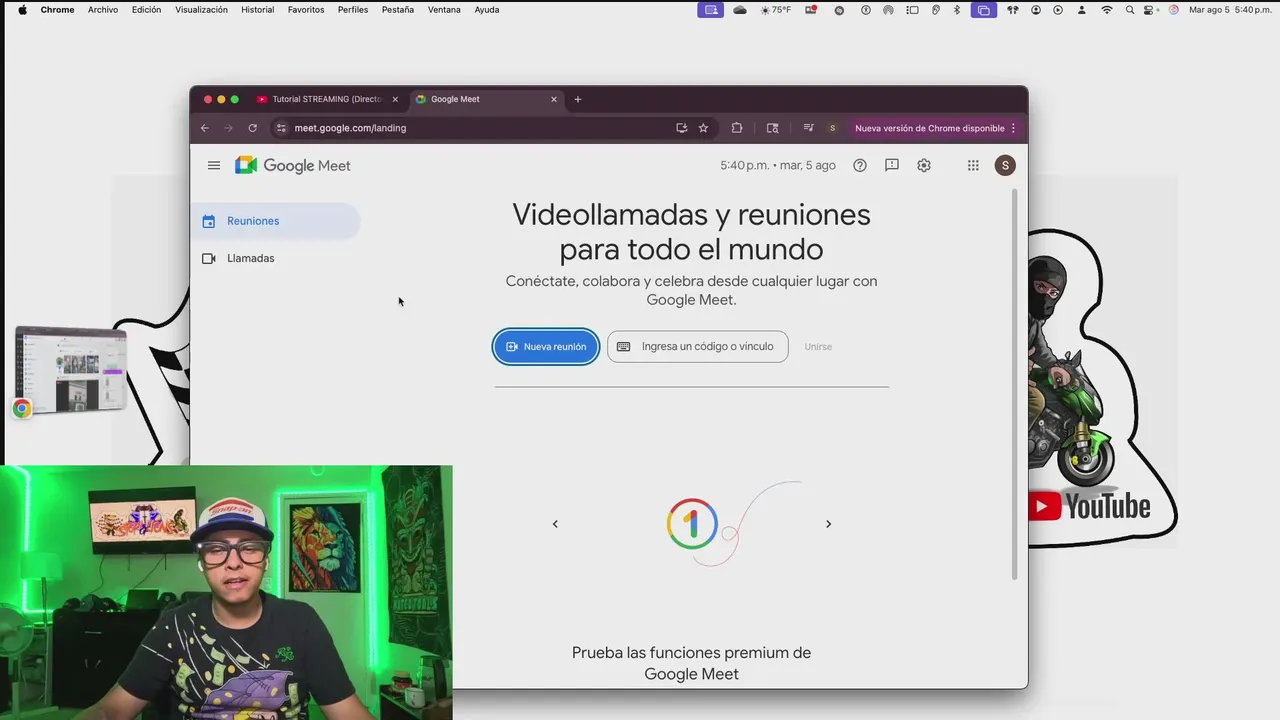Install app icon in address bar
This screenshot has height=720, width=1280.
(682, 128)
